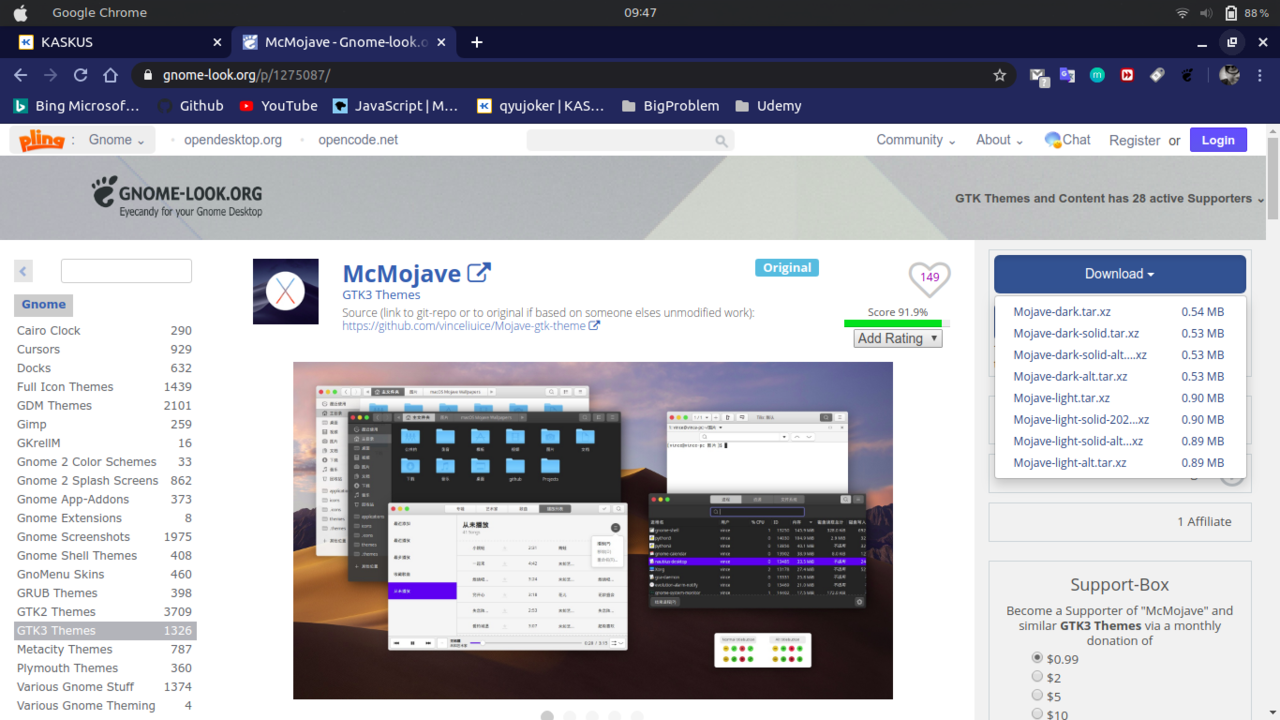The height and width of the screenshot is (720, 1280).
Task: Reload the gnome-look page
Action: (x=80, y=75)
